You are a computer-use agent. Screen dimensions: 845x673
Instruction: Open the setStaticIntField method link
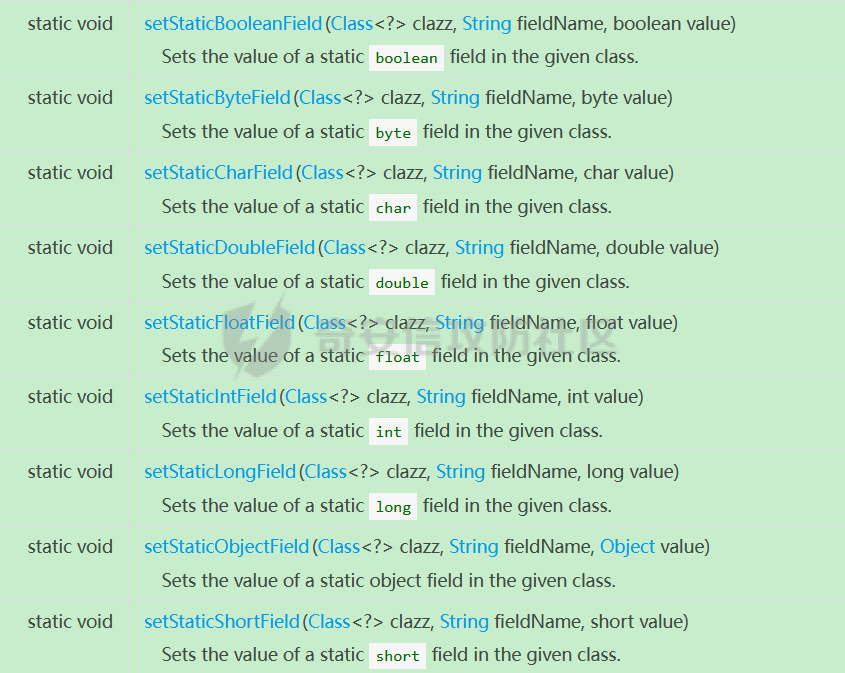(210, 397)
